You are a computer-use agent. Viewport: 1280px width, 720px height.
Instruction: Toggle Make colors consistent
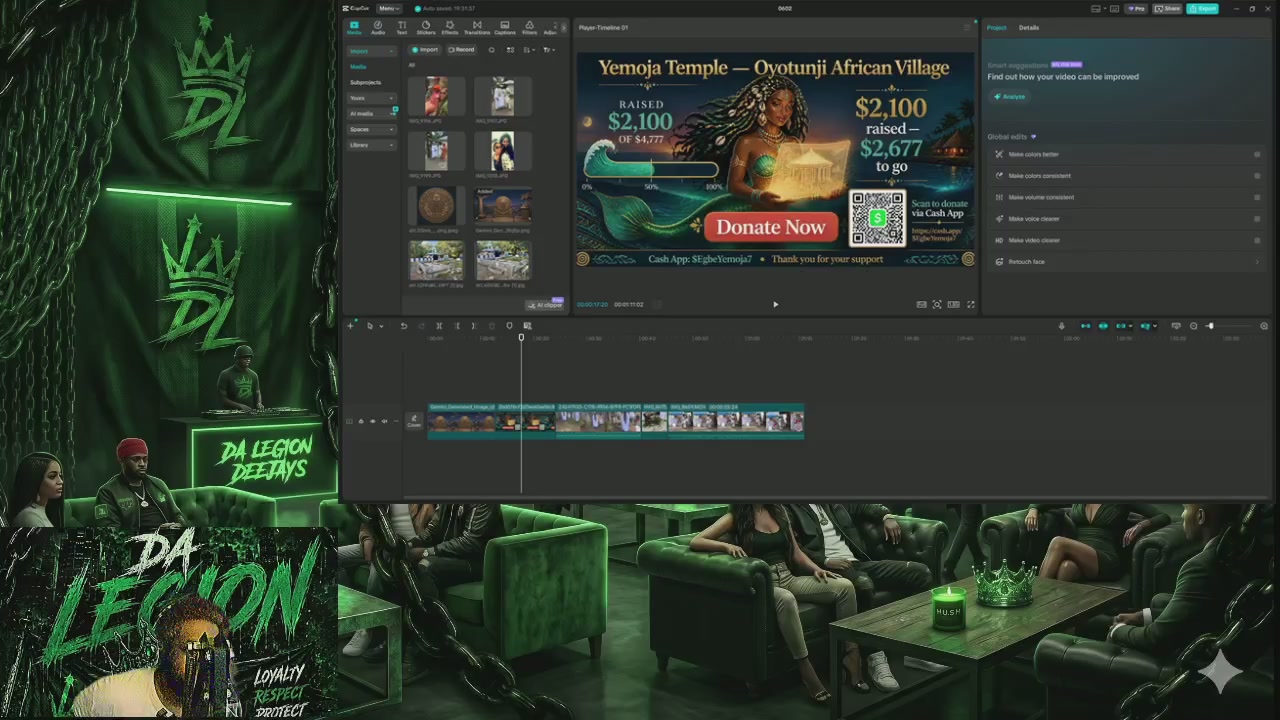[1257, 176]
